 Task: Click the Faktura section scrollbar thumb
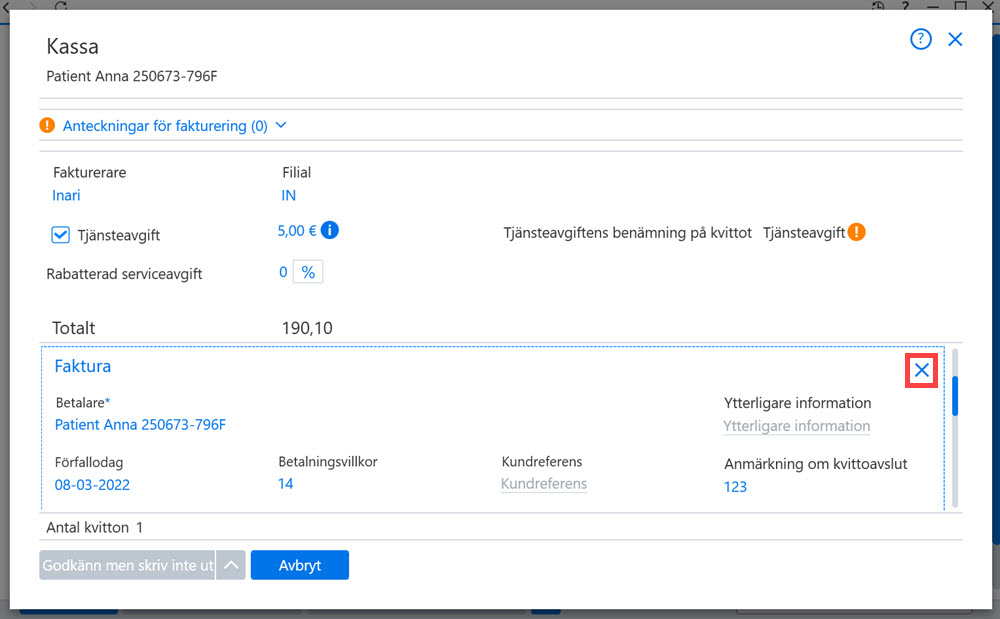pos(955,396)
